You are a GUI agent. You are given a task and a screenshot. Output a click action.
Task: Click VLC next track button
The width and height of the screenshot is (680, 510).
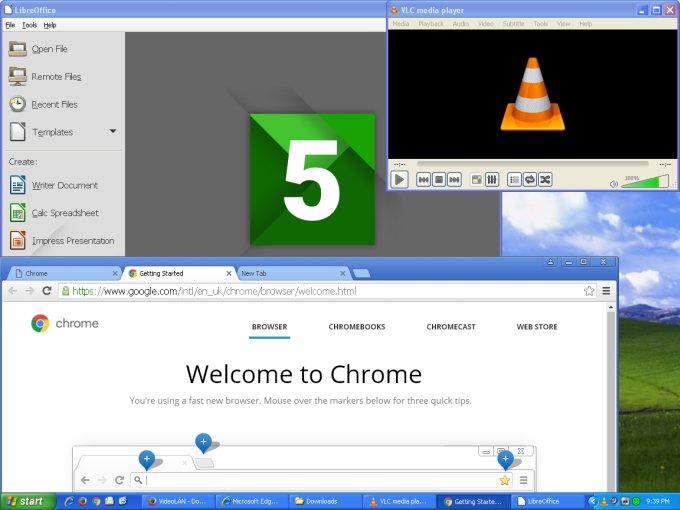point(454,180)
